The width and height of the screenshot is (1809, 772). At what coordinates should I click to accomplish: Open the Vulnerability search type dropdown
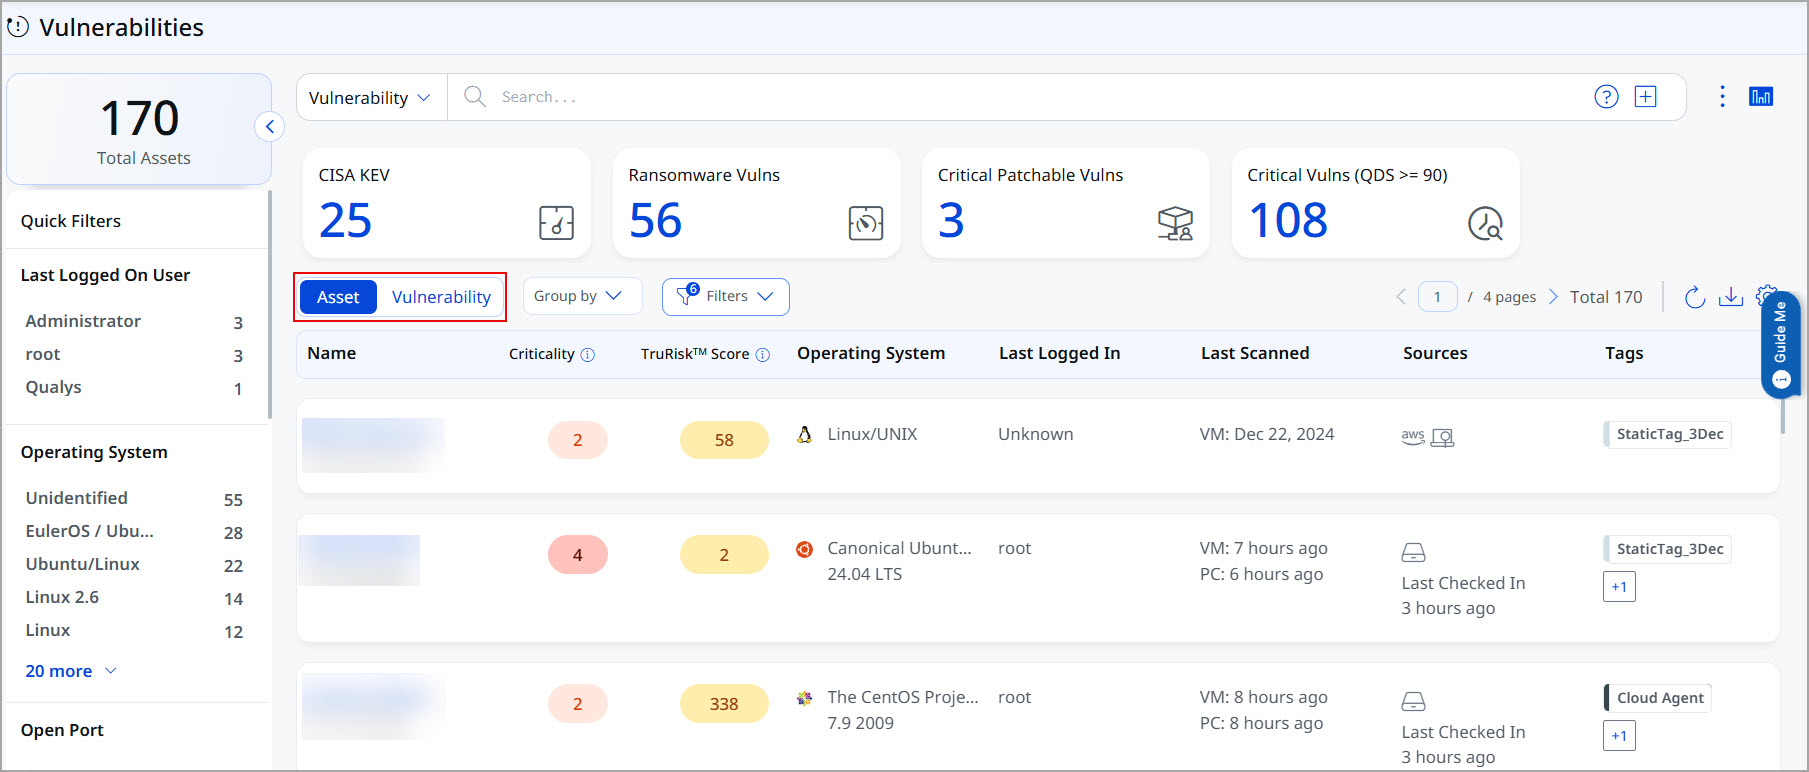pyautogui.click(x=371, y=98)
